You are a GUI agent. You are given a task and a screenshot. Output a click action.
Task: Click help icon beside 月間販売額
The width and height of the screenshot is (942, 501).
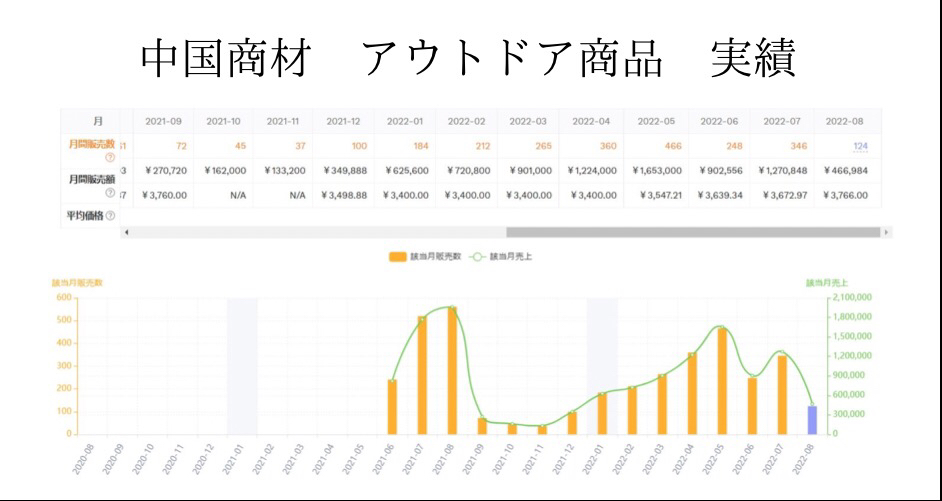[x=109, y=193]
